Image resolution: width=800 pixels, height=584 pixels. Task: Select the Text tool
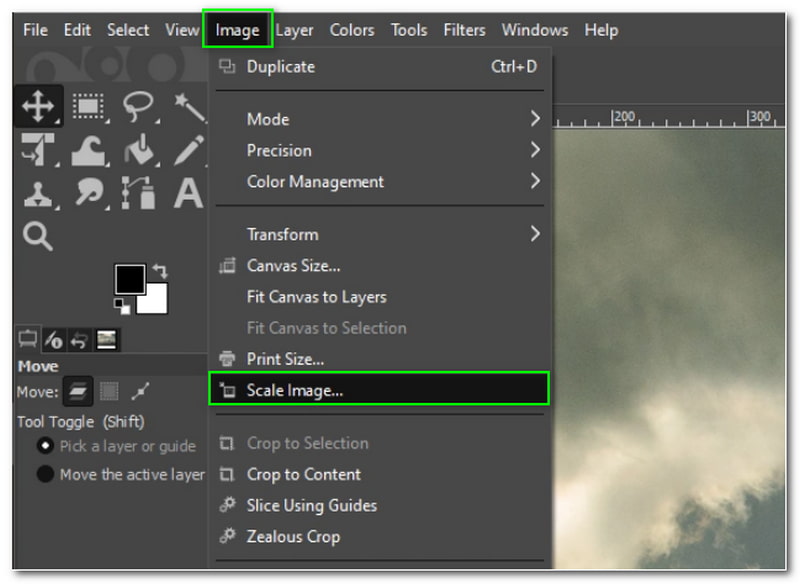(187, 194)
